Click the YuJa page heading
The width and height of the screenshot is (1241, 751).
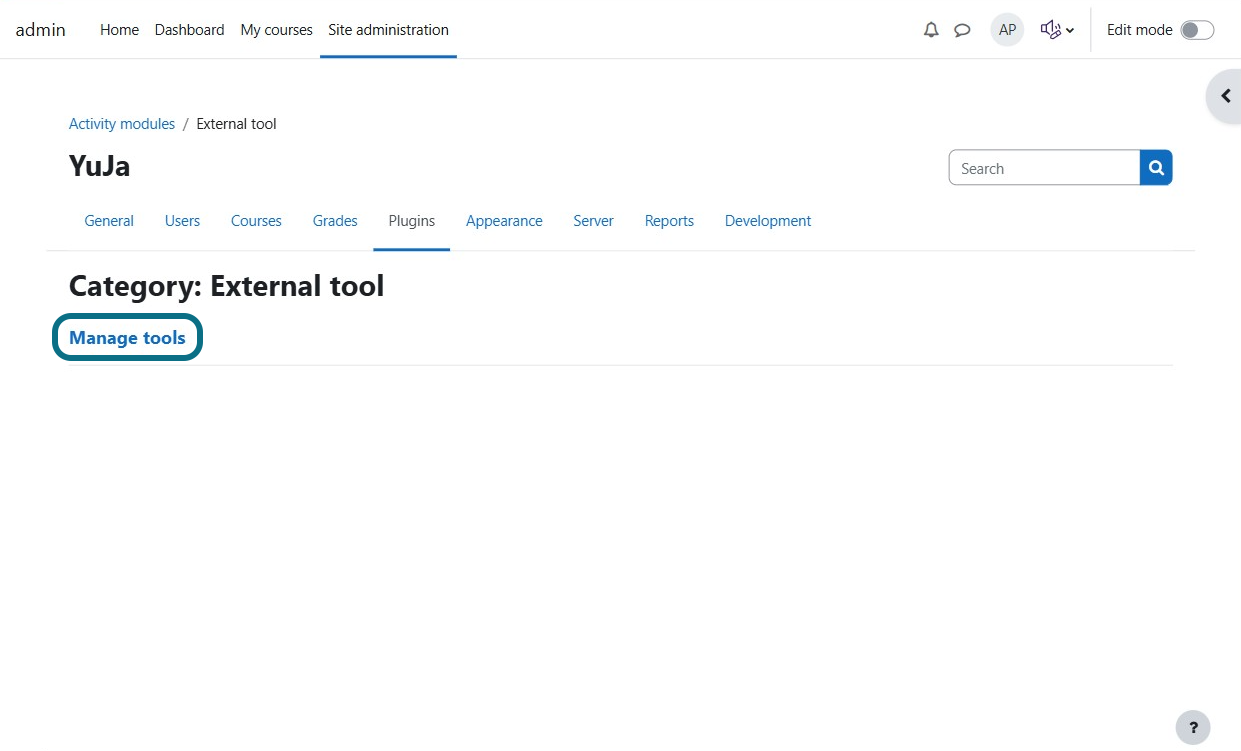(x=99, y=166)
